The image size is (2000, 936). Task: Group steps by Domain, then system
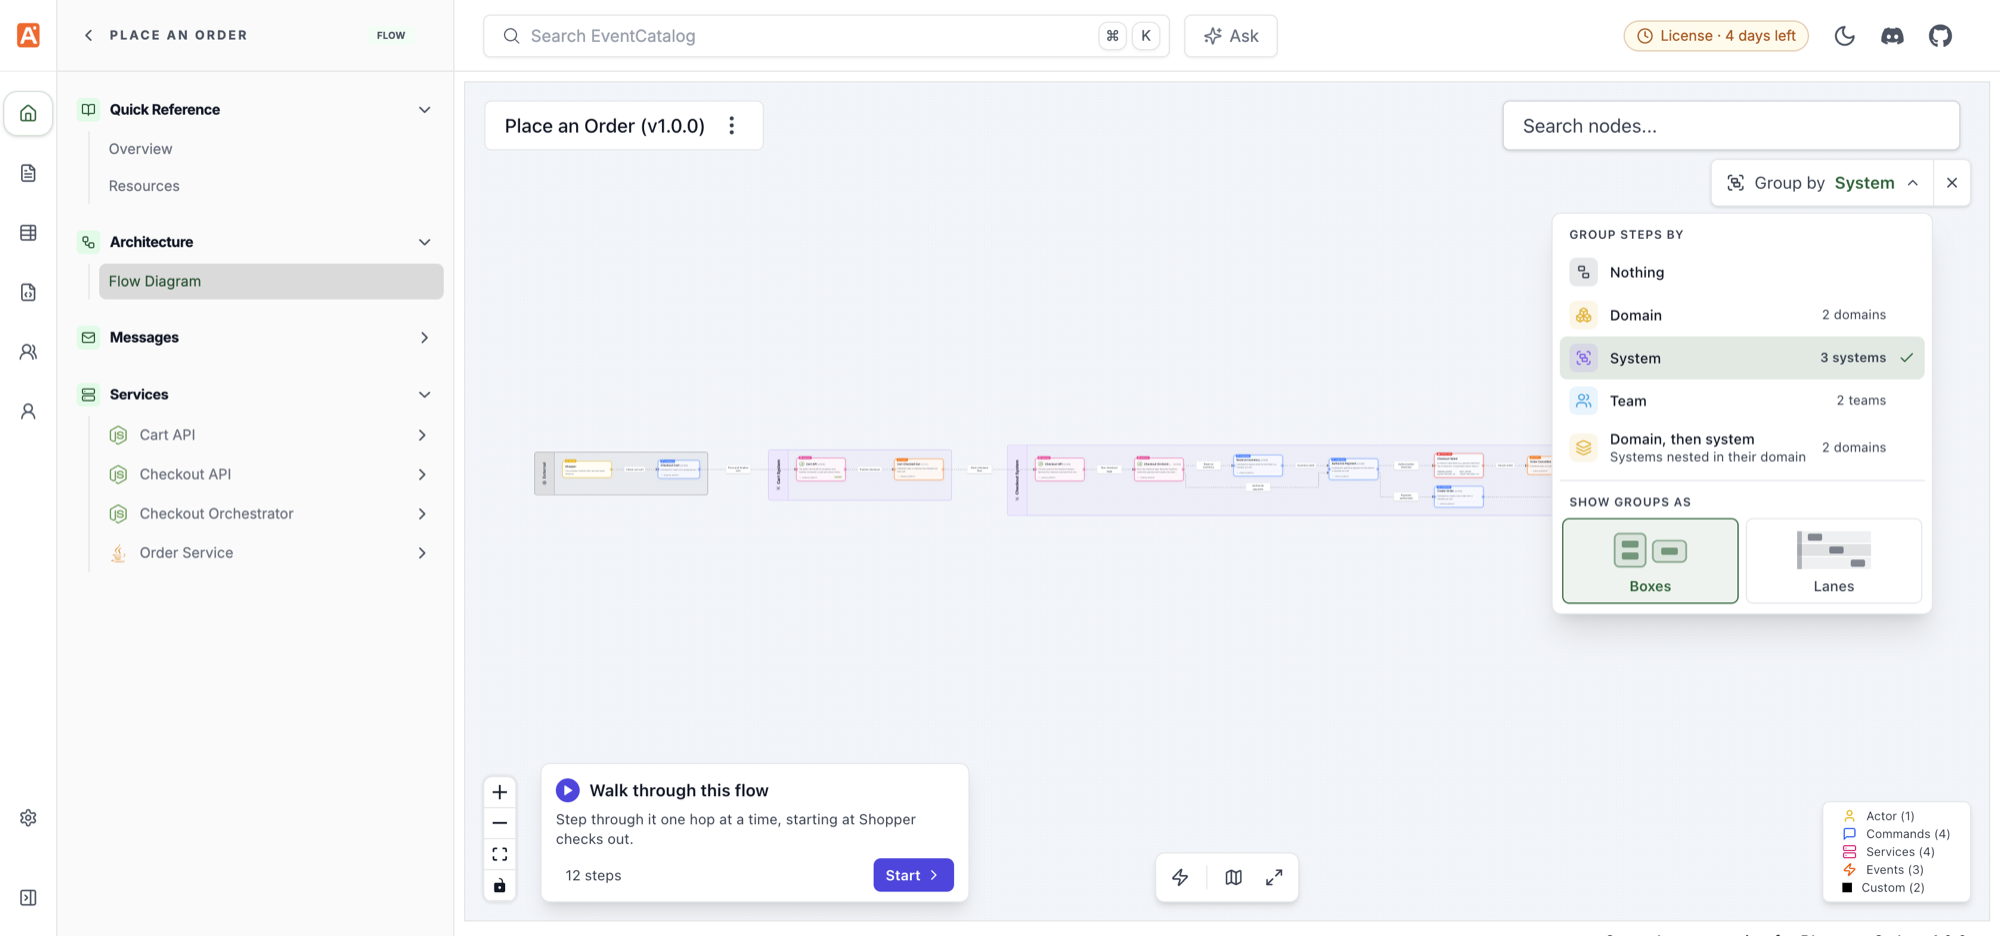pos(1742,447)
